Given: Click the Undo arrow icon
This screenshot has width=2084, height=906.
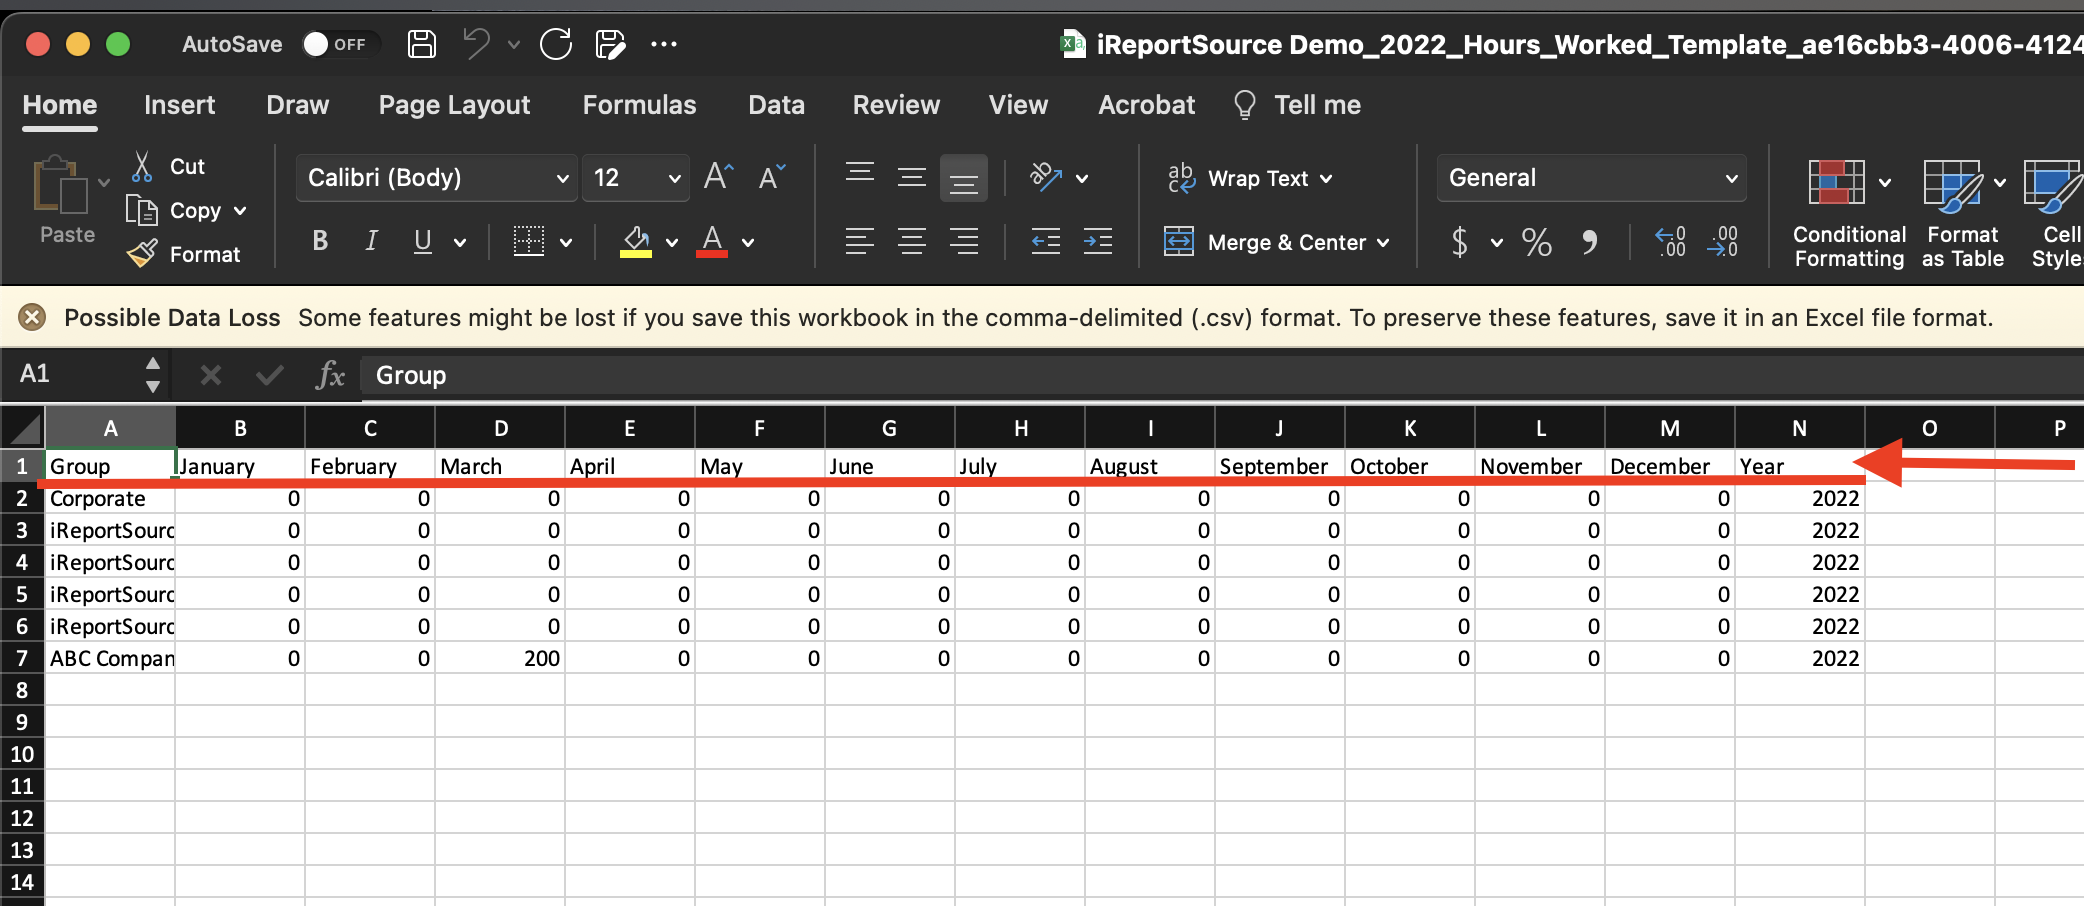Looking at the screenshot, I should click(477, 44).
